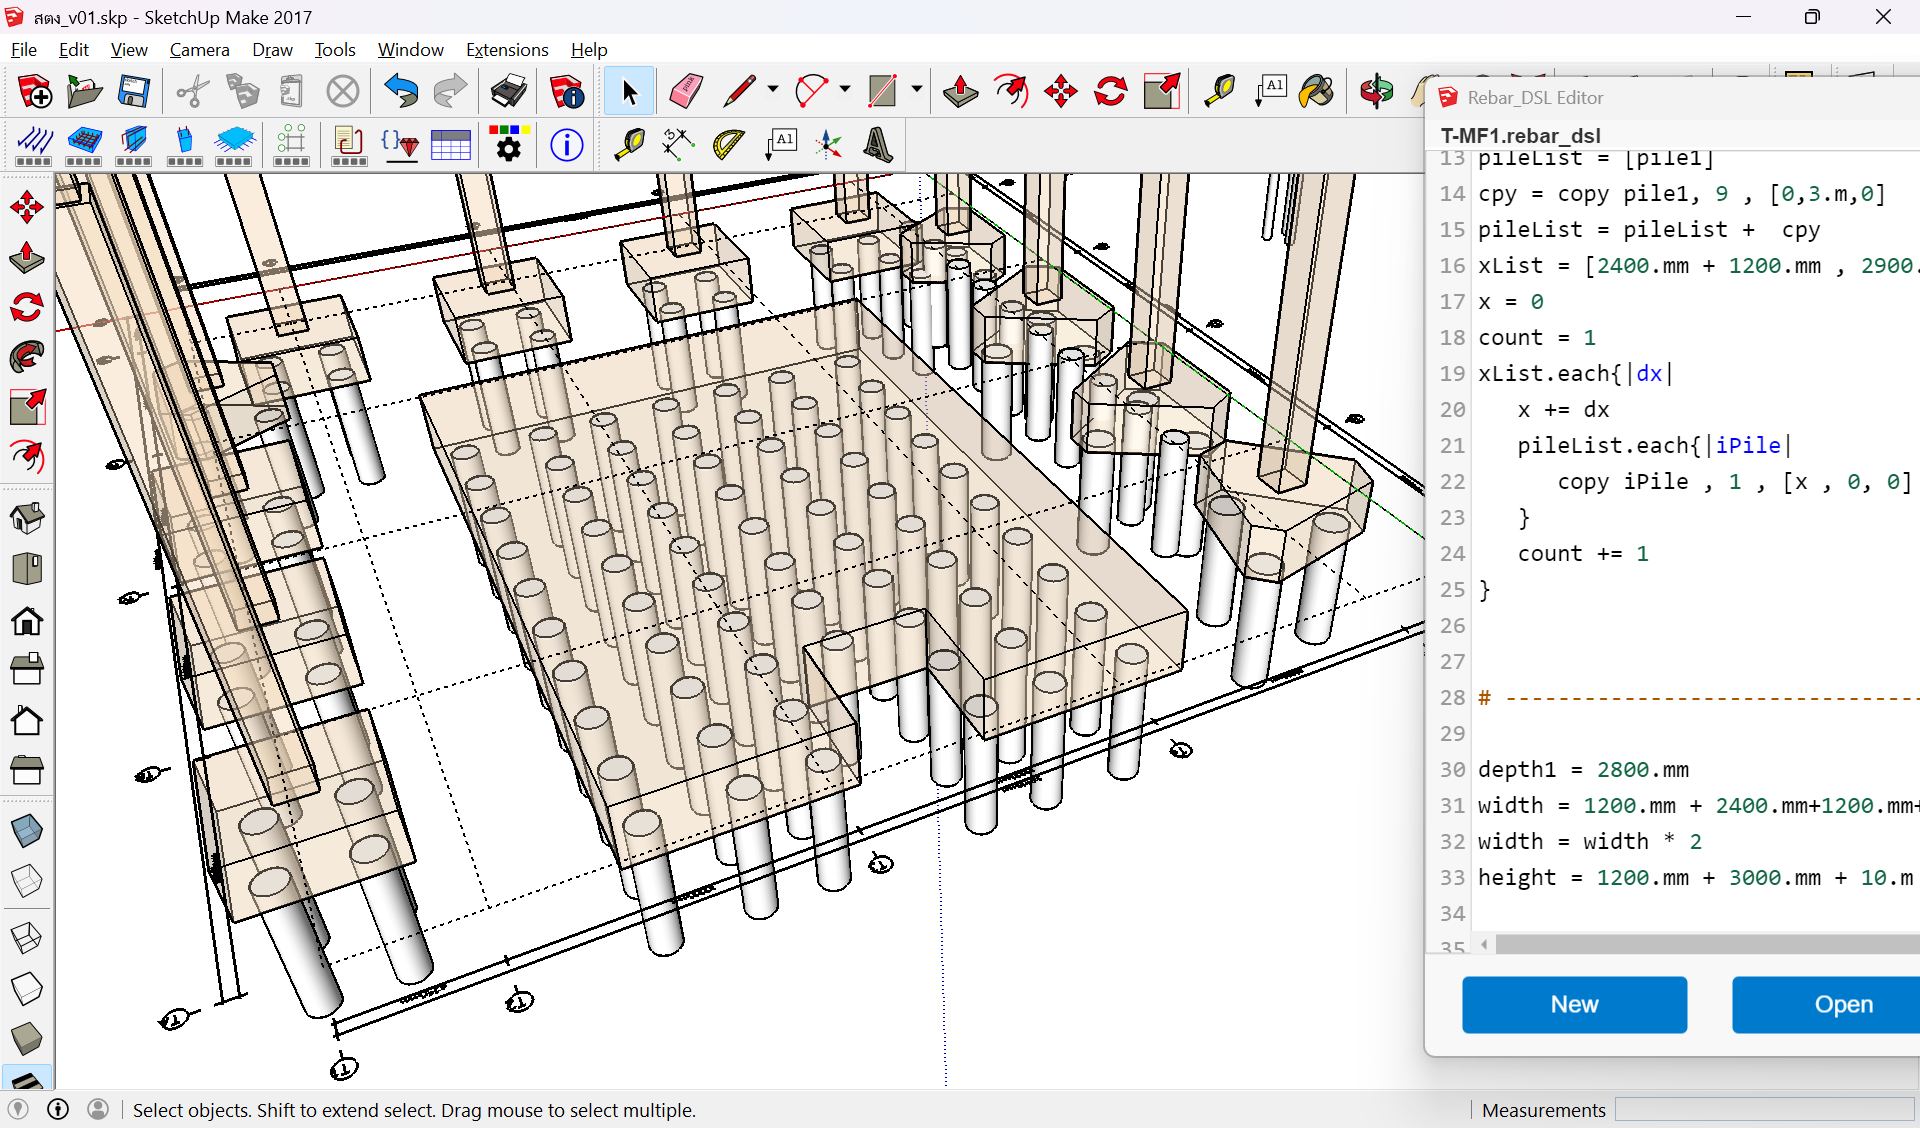The width and height of the screenshot is (1920, 1128).
Task: Select the Protractor tool
Action: point(728,145)
